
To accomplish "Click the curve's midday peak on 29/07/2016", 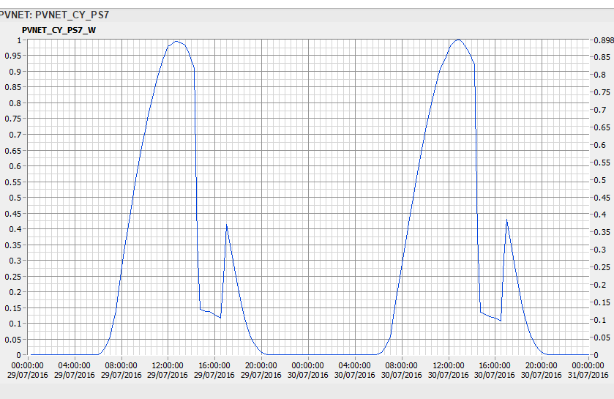I will [x=177, y=41].
